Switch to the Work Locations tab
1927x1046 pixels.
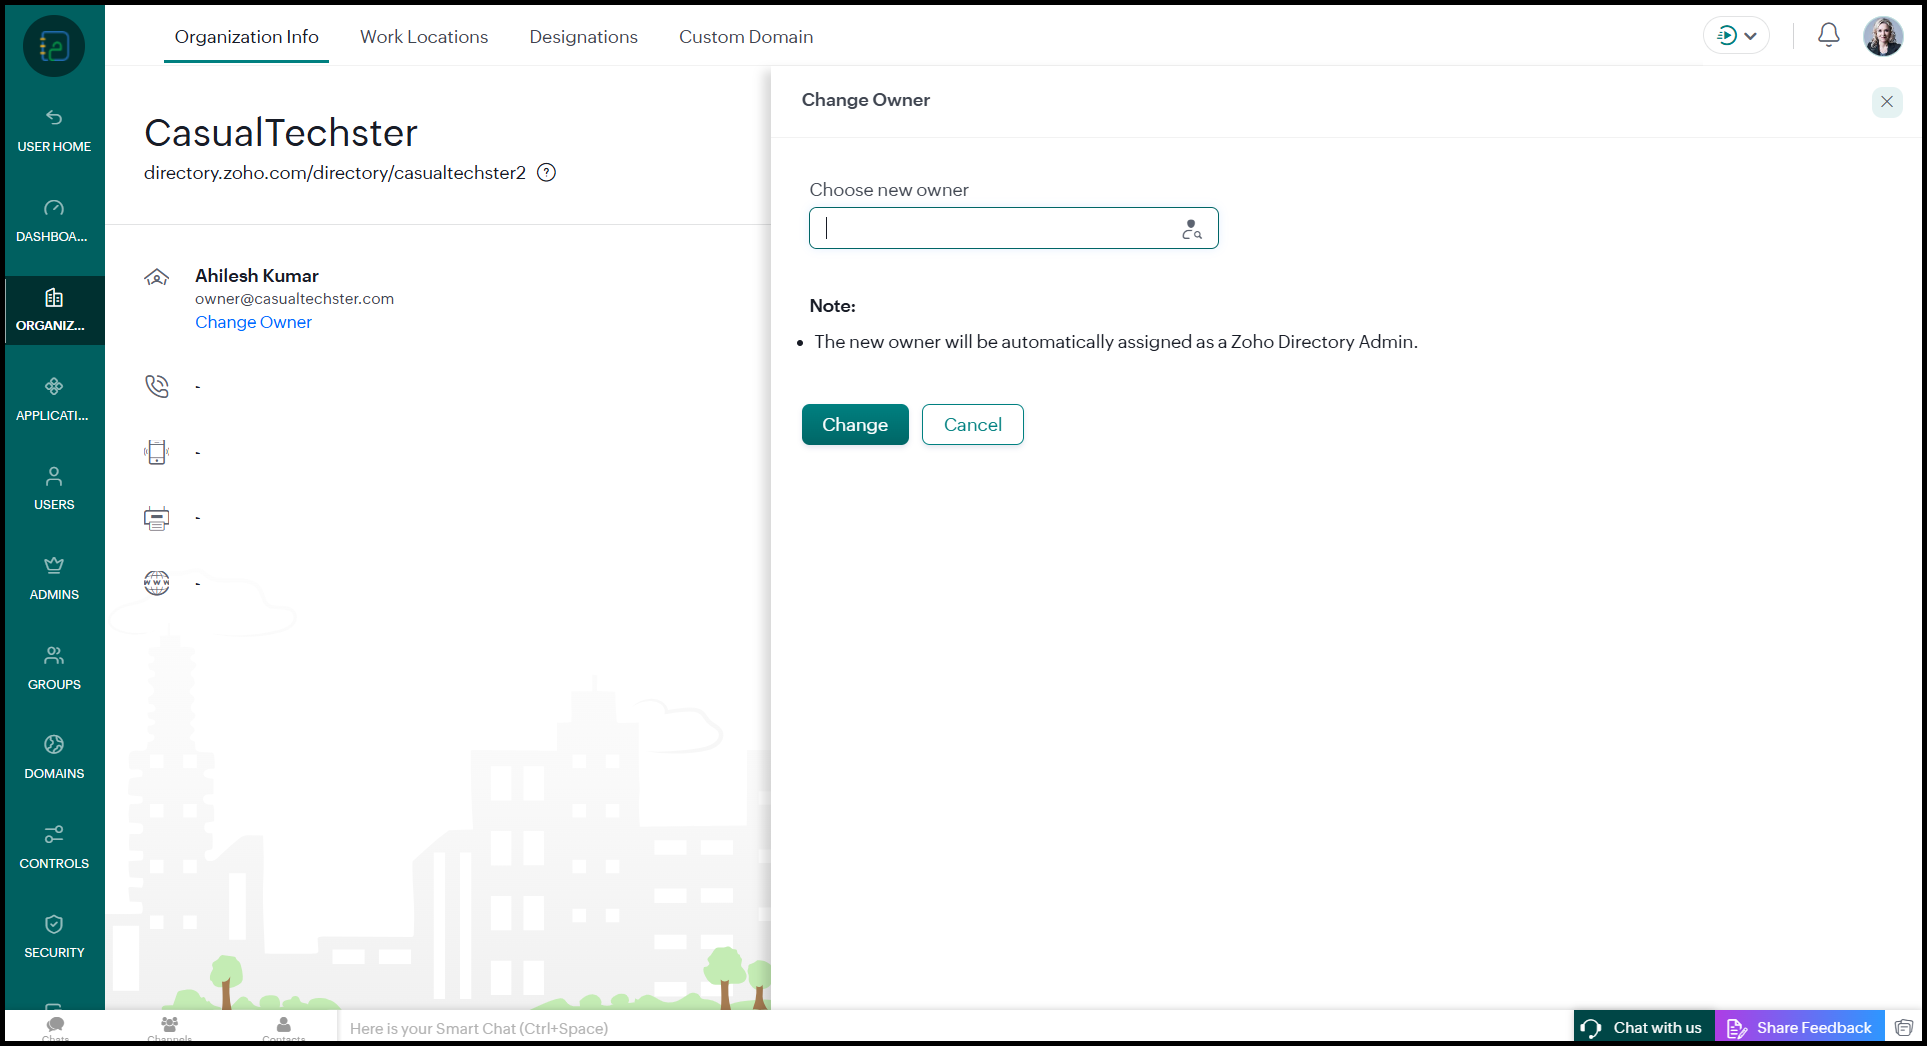424,37
